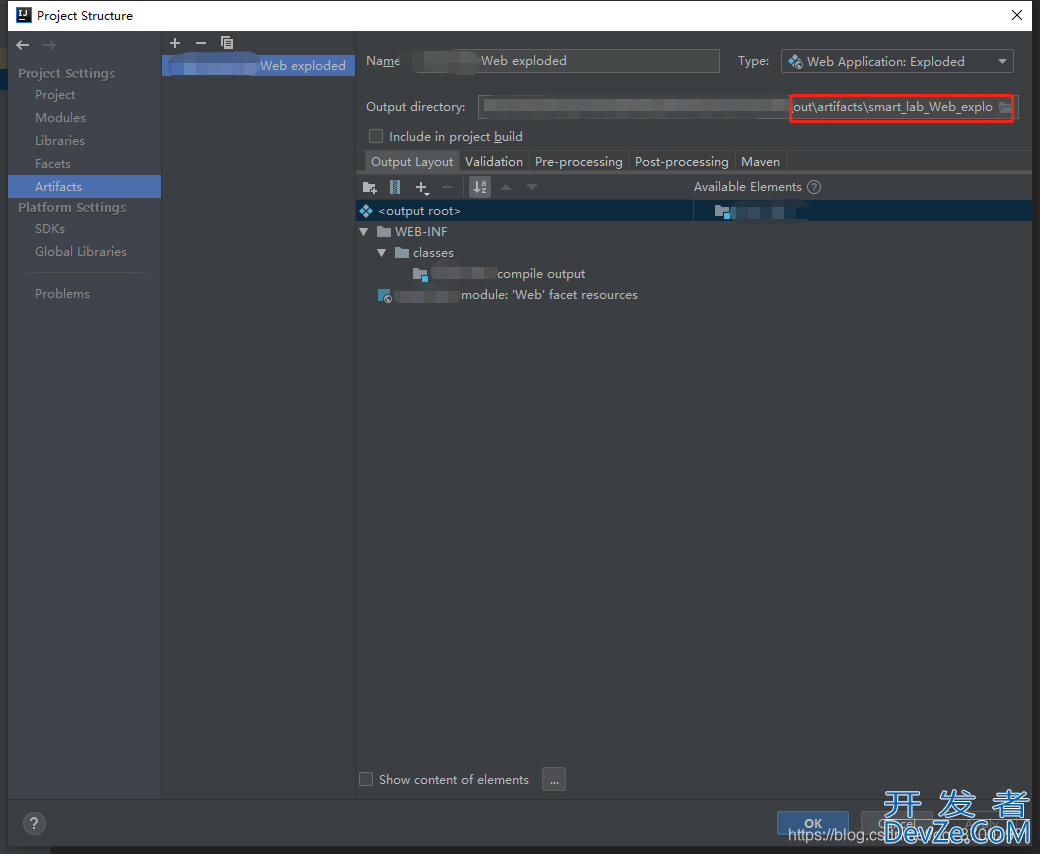This screenshot has width=1040, height=854.
Task: Toggle sort elements by names and types
Action: 480,187
